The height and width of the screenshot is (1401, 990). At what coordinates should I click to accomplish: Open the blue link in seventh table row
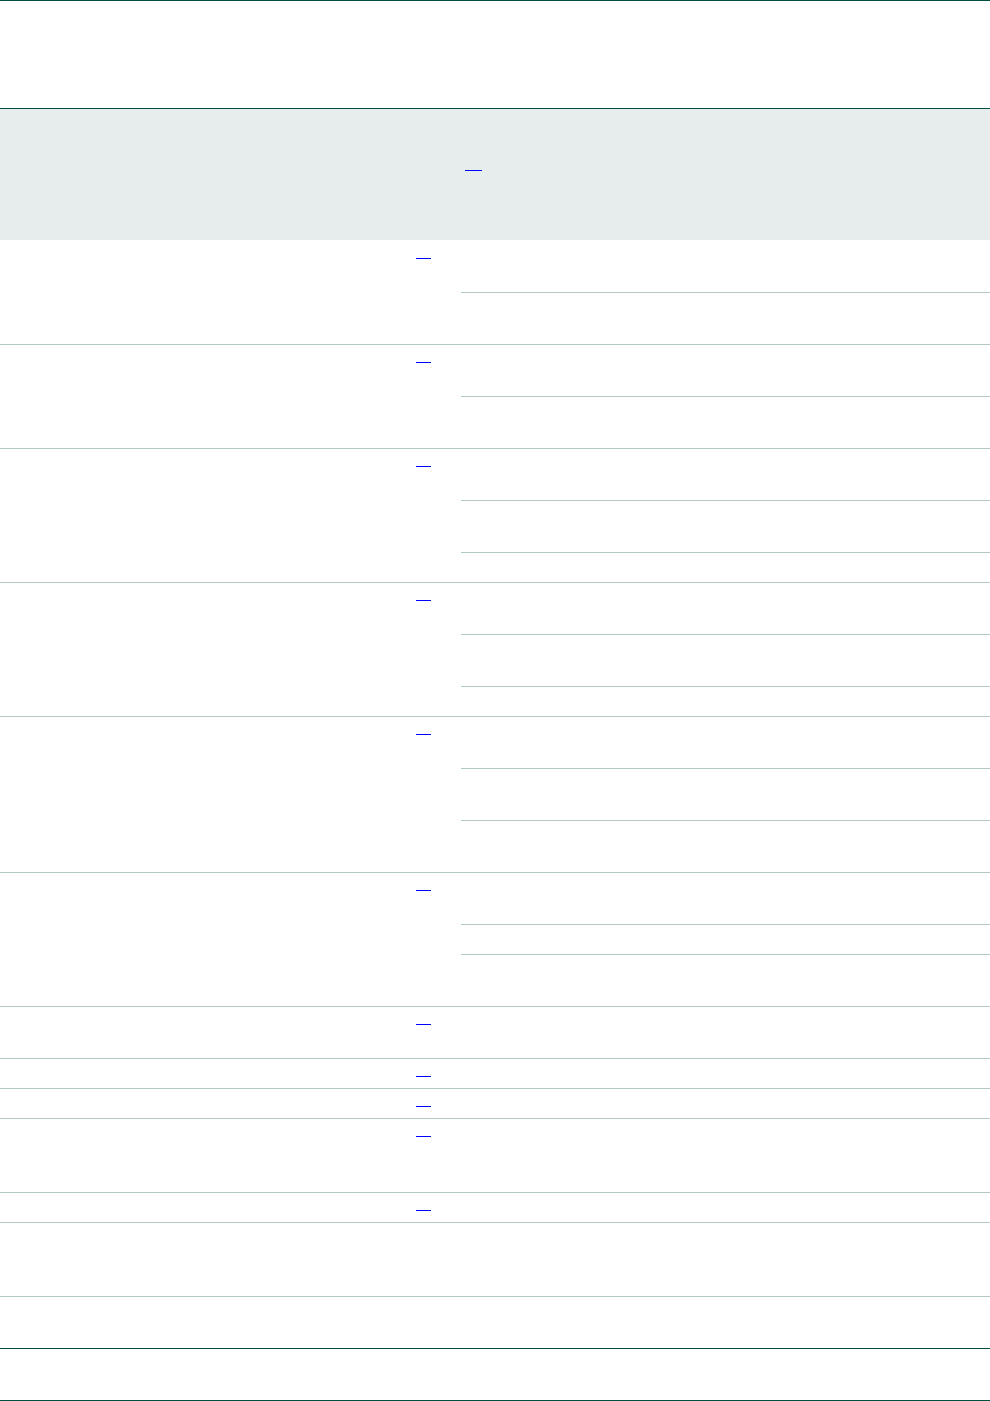(422, 1023)
